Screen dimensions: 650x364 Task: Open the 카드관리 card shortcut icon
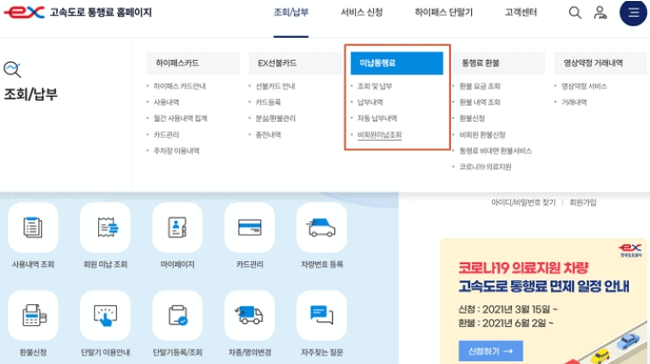click(x=250, y=228)
